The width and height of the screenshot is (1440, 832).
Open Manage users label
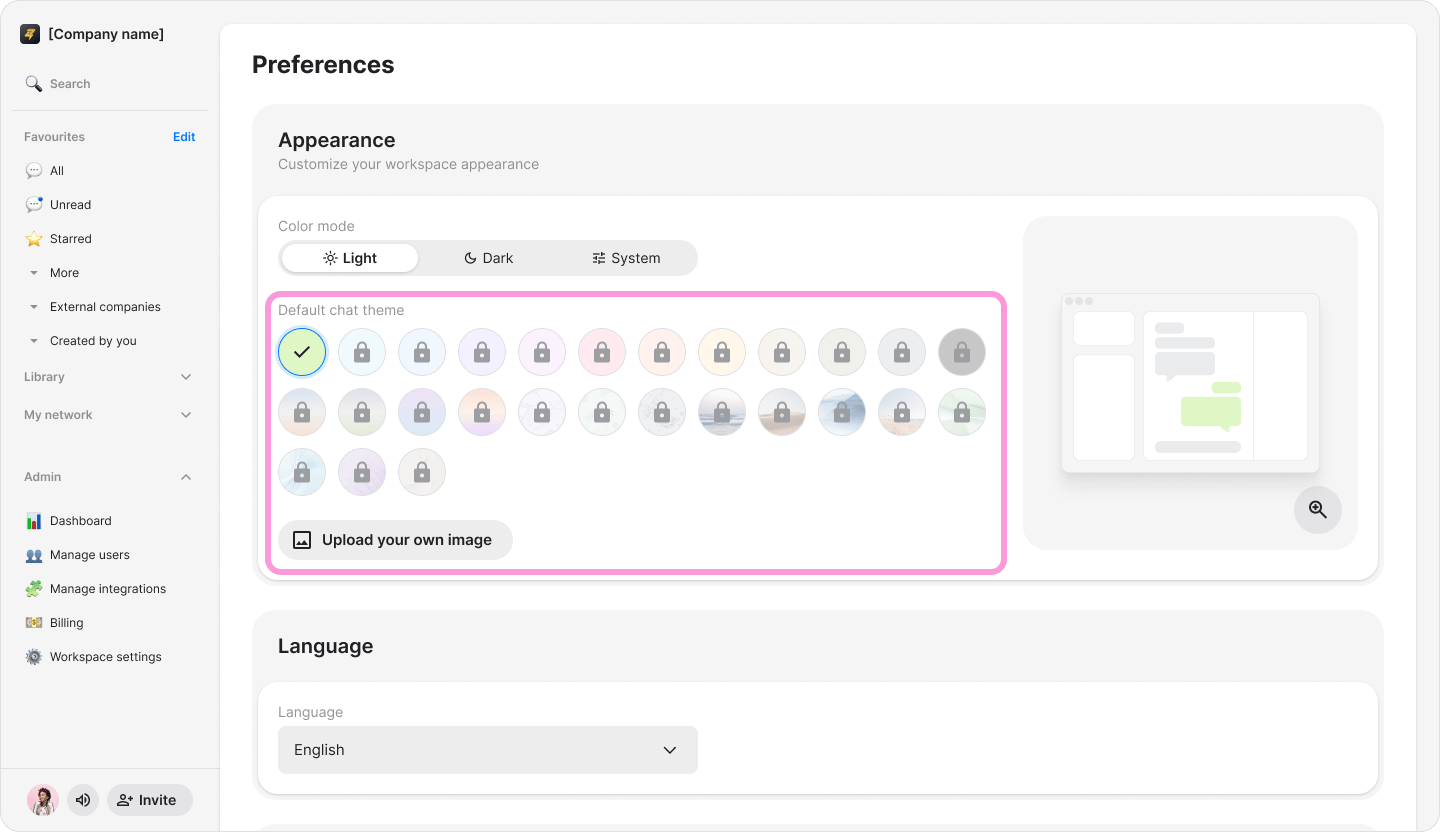click(90, 555)
